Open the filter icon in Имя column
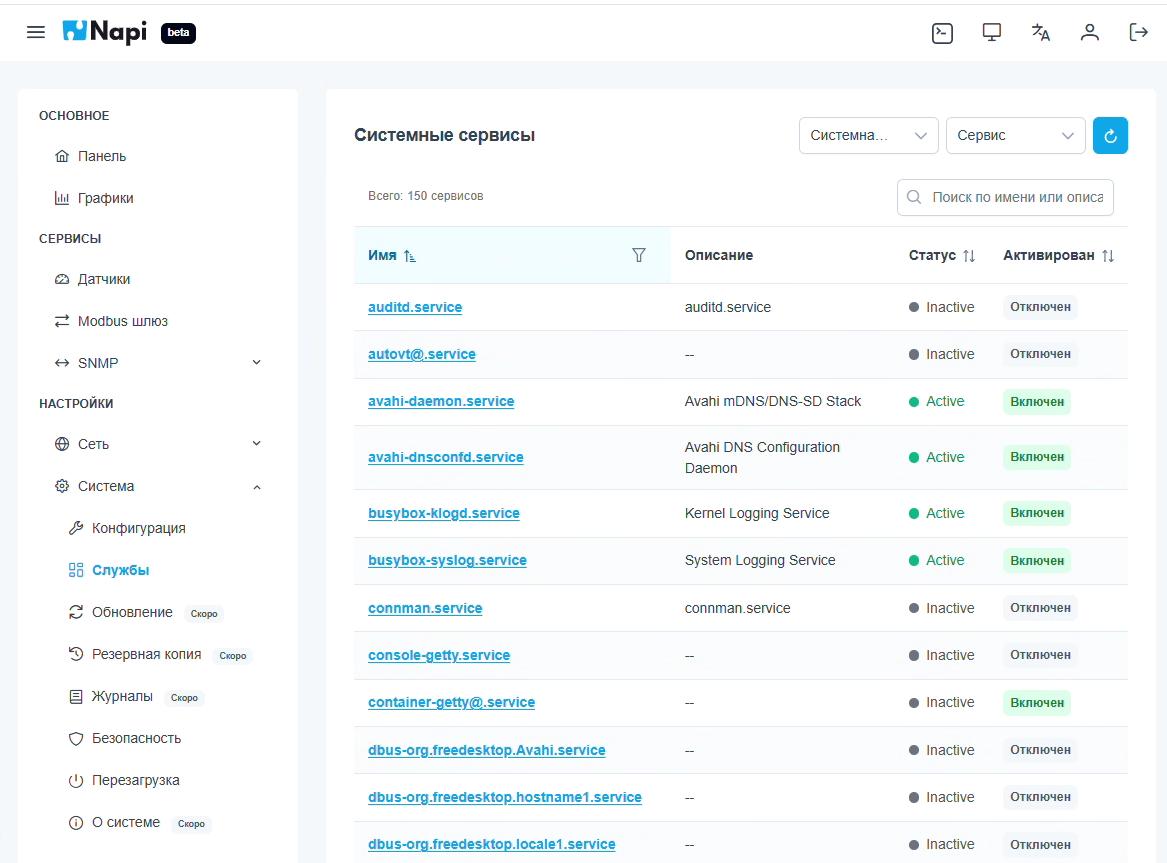 point(639,255)
